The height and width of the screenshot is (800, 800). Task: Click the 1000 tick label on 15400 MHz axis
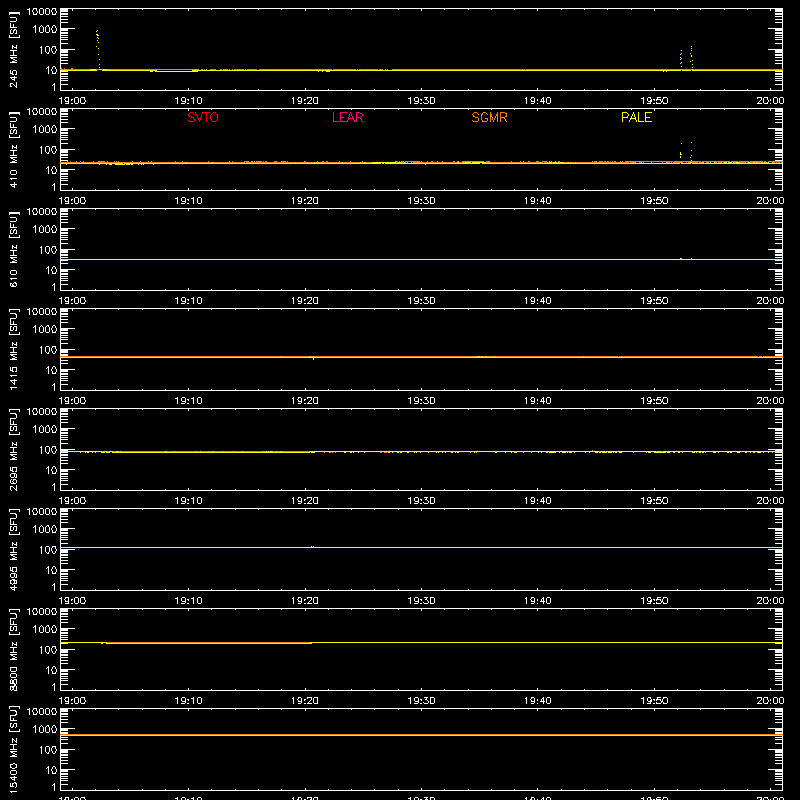[45, 729]
